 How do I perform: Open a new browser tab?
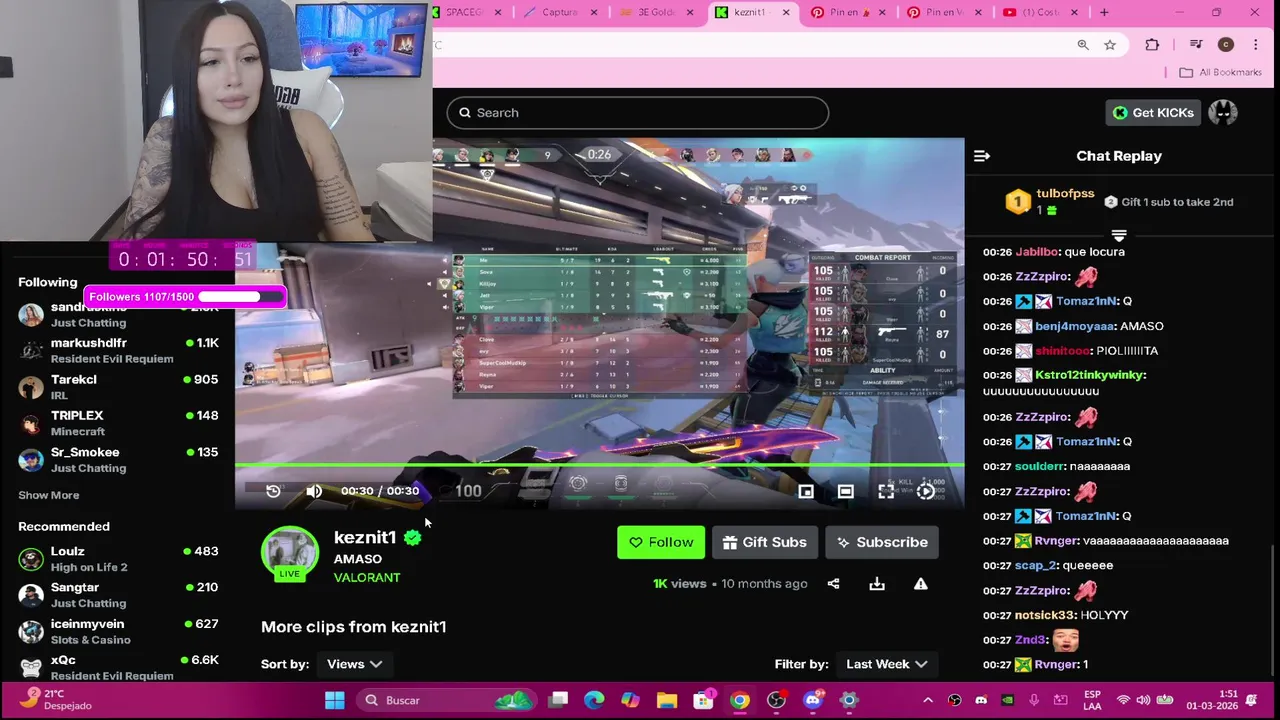1104,12
